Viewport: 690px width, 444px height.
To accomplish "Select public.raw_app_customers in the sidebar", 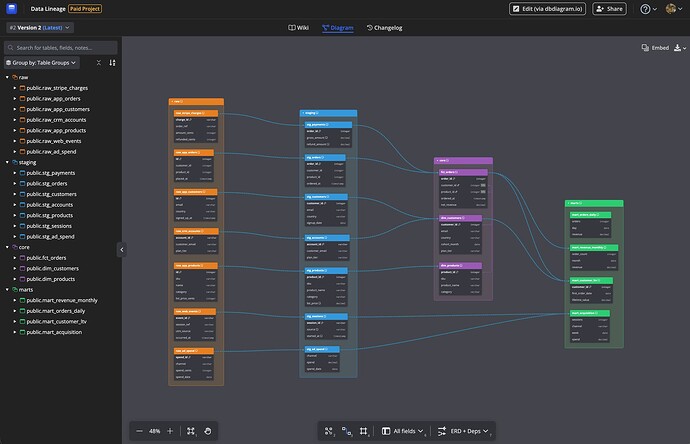I will click(58, 109).
